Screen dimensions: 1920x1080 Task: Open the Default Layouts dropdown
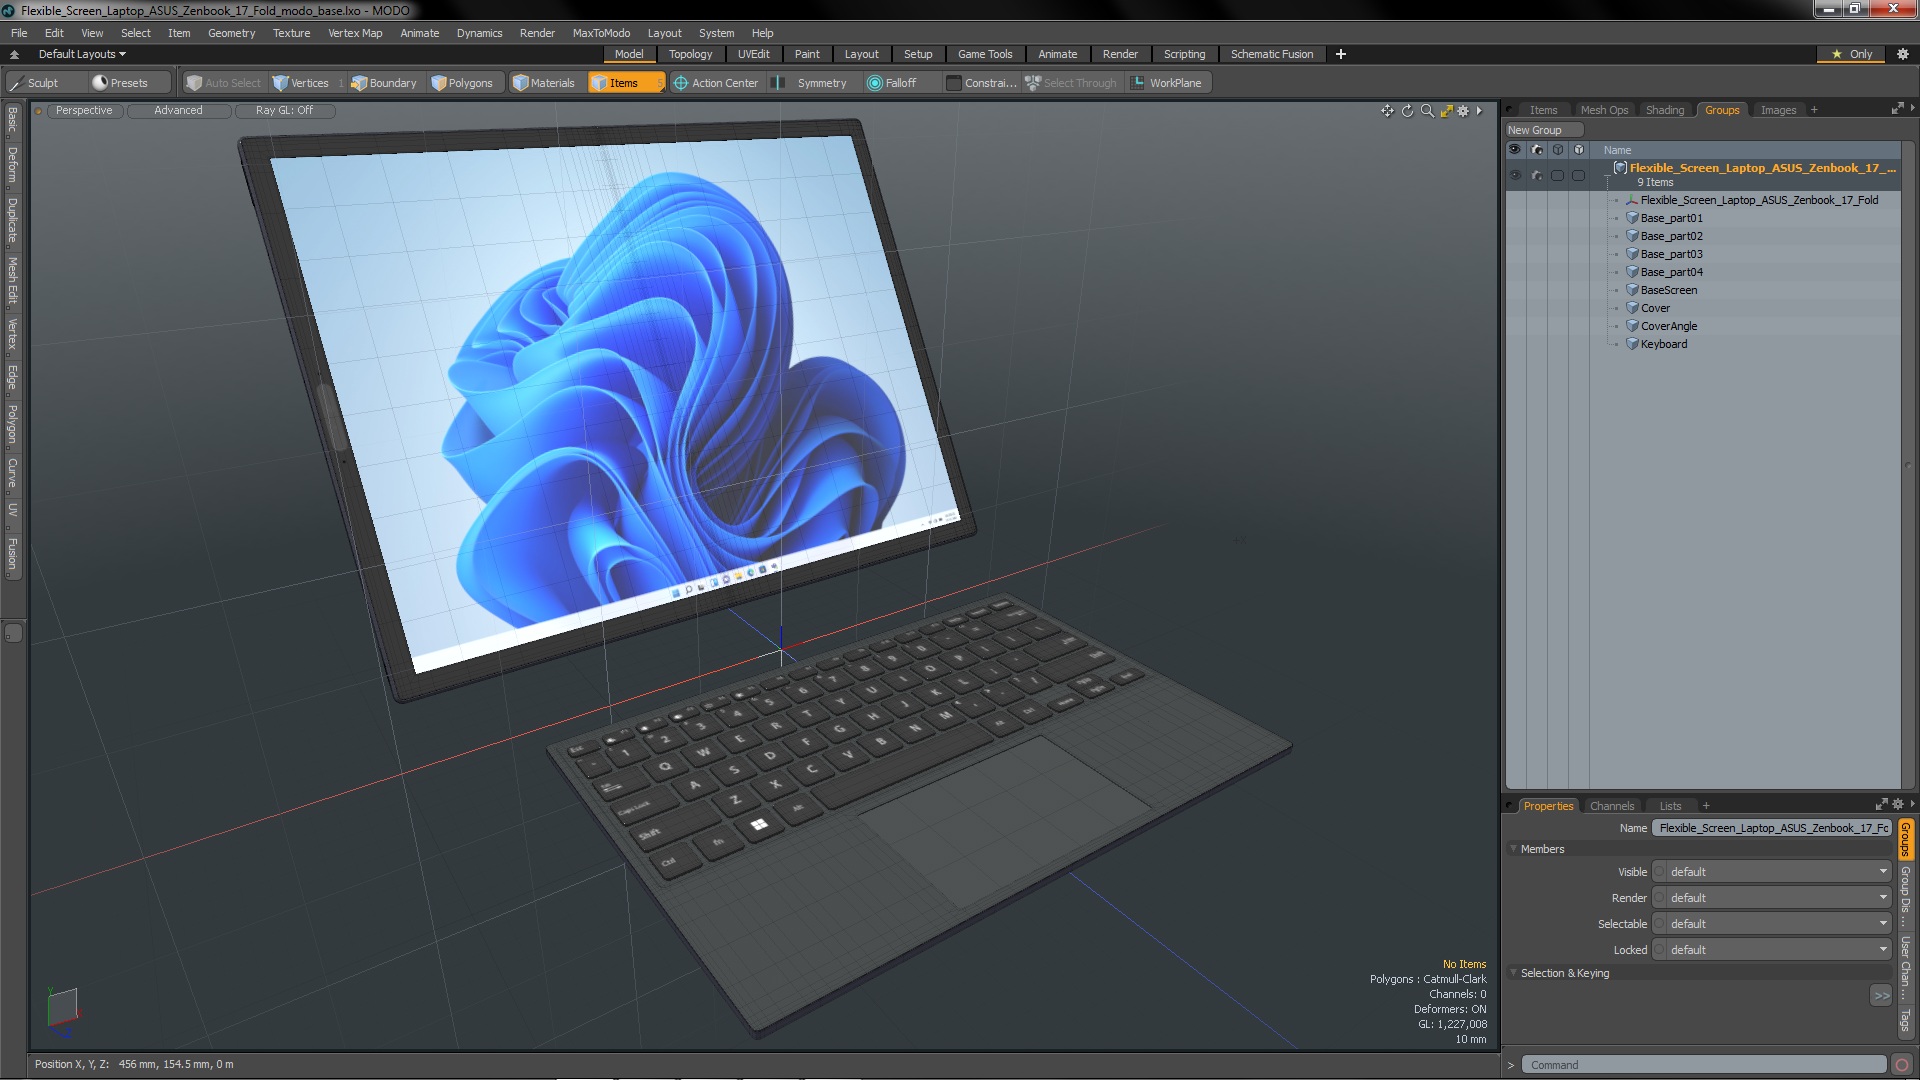[82, 54]
